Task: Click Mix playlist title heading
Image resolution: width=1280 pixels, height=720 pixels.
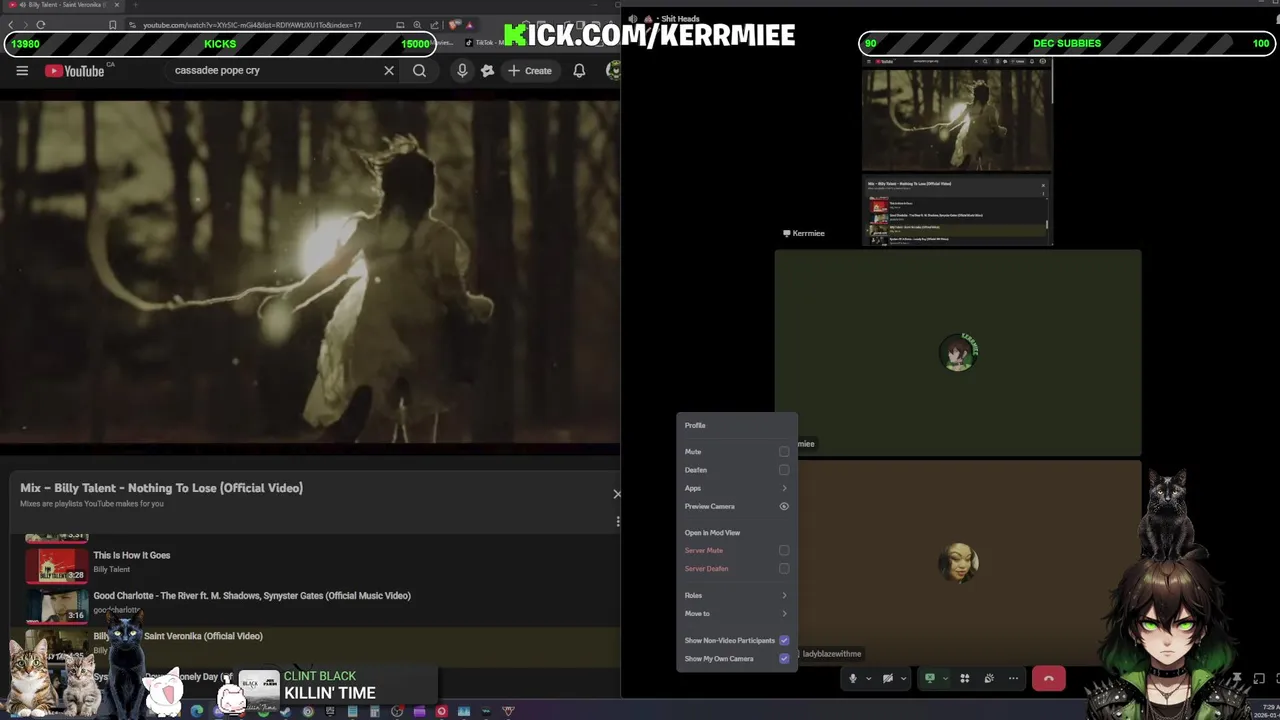Action: [161, 488]
